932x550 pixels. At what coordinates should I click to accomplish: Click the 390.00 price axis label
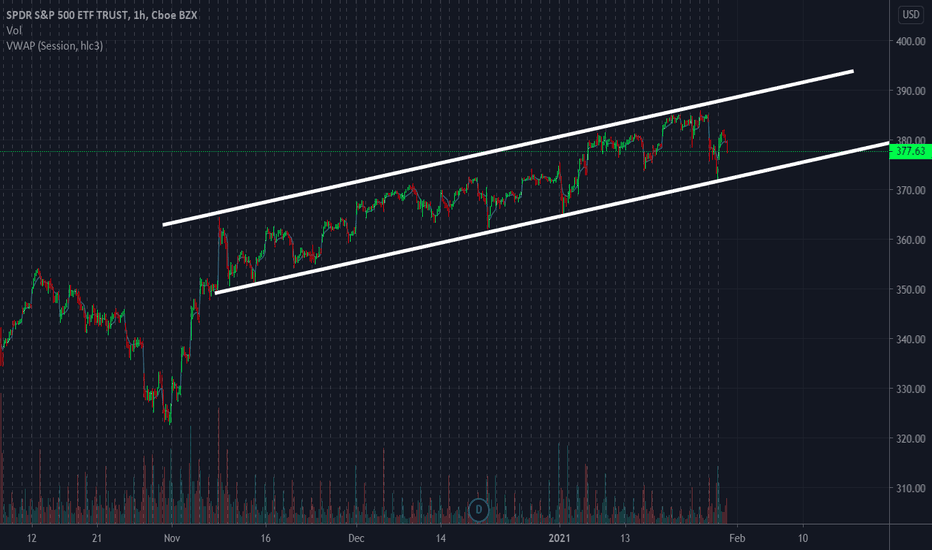911,91
